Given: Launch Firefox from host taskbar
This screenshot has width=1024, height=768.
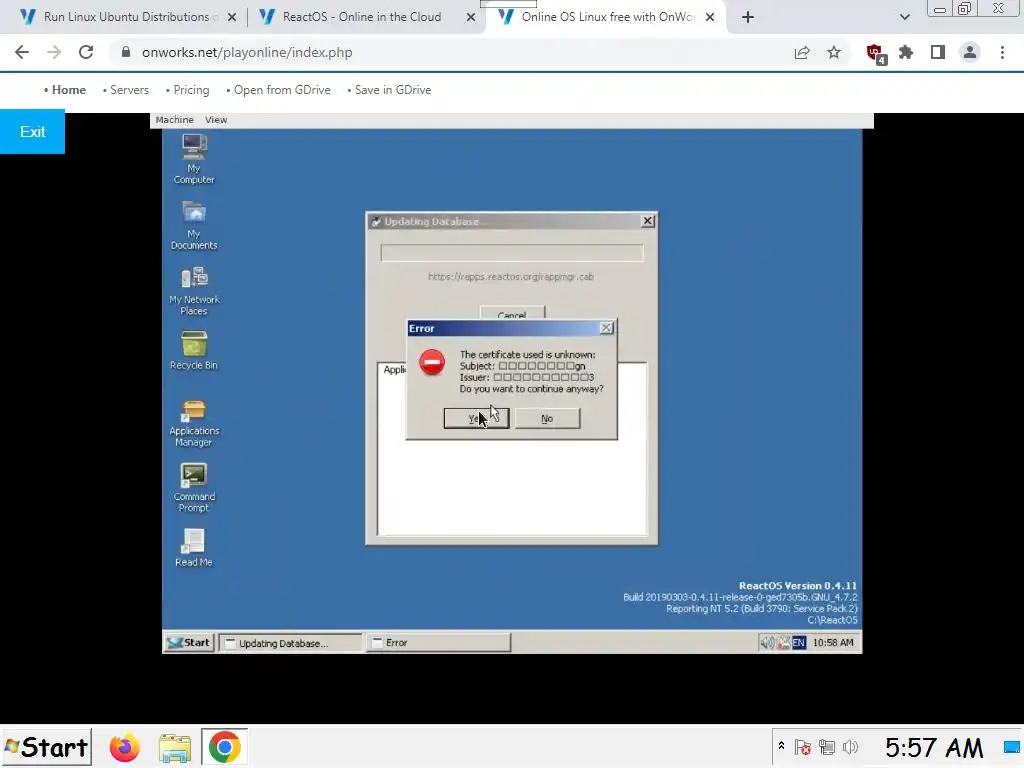Looking at the screenshot, I should coord(124,748).
